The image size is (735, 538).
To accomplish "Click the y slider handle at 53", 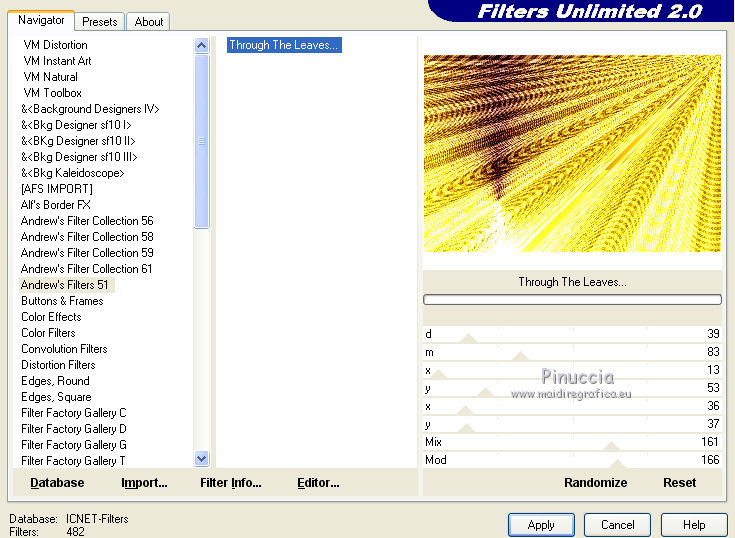I will click(485, 392).
